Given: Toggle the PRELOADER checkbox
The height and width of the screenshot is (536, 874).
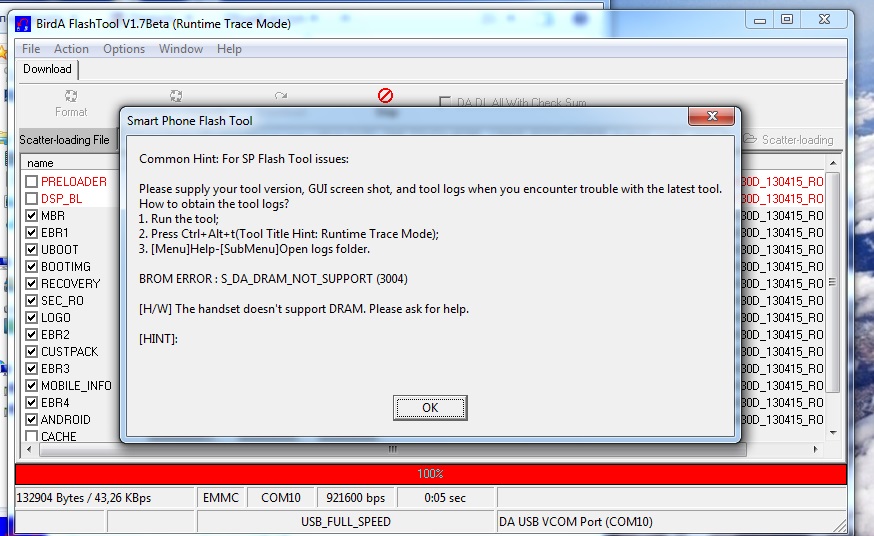Looking at the screenshot, I should [32, 182].
